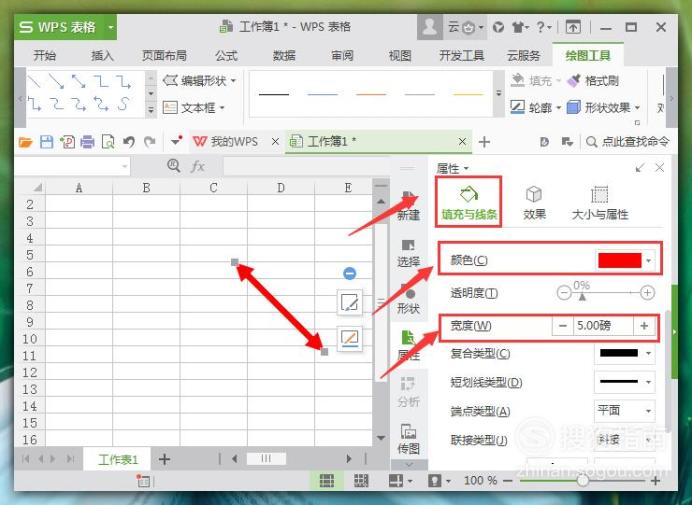The width and height of the screenshot is (692, 505).
Task: Select the black line style preset
Action: coord(274,94)
